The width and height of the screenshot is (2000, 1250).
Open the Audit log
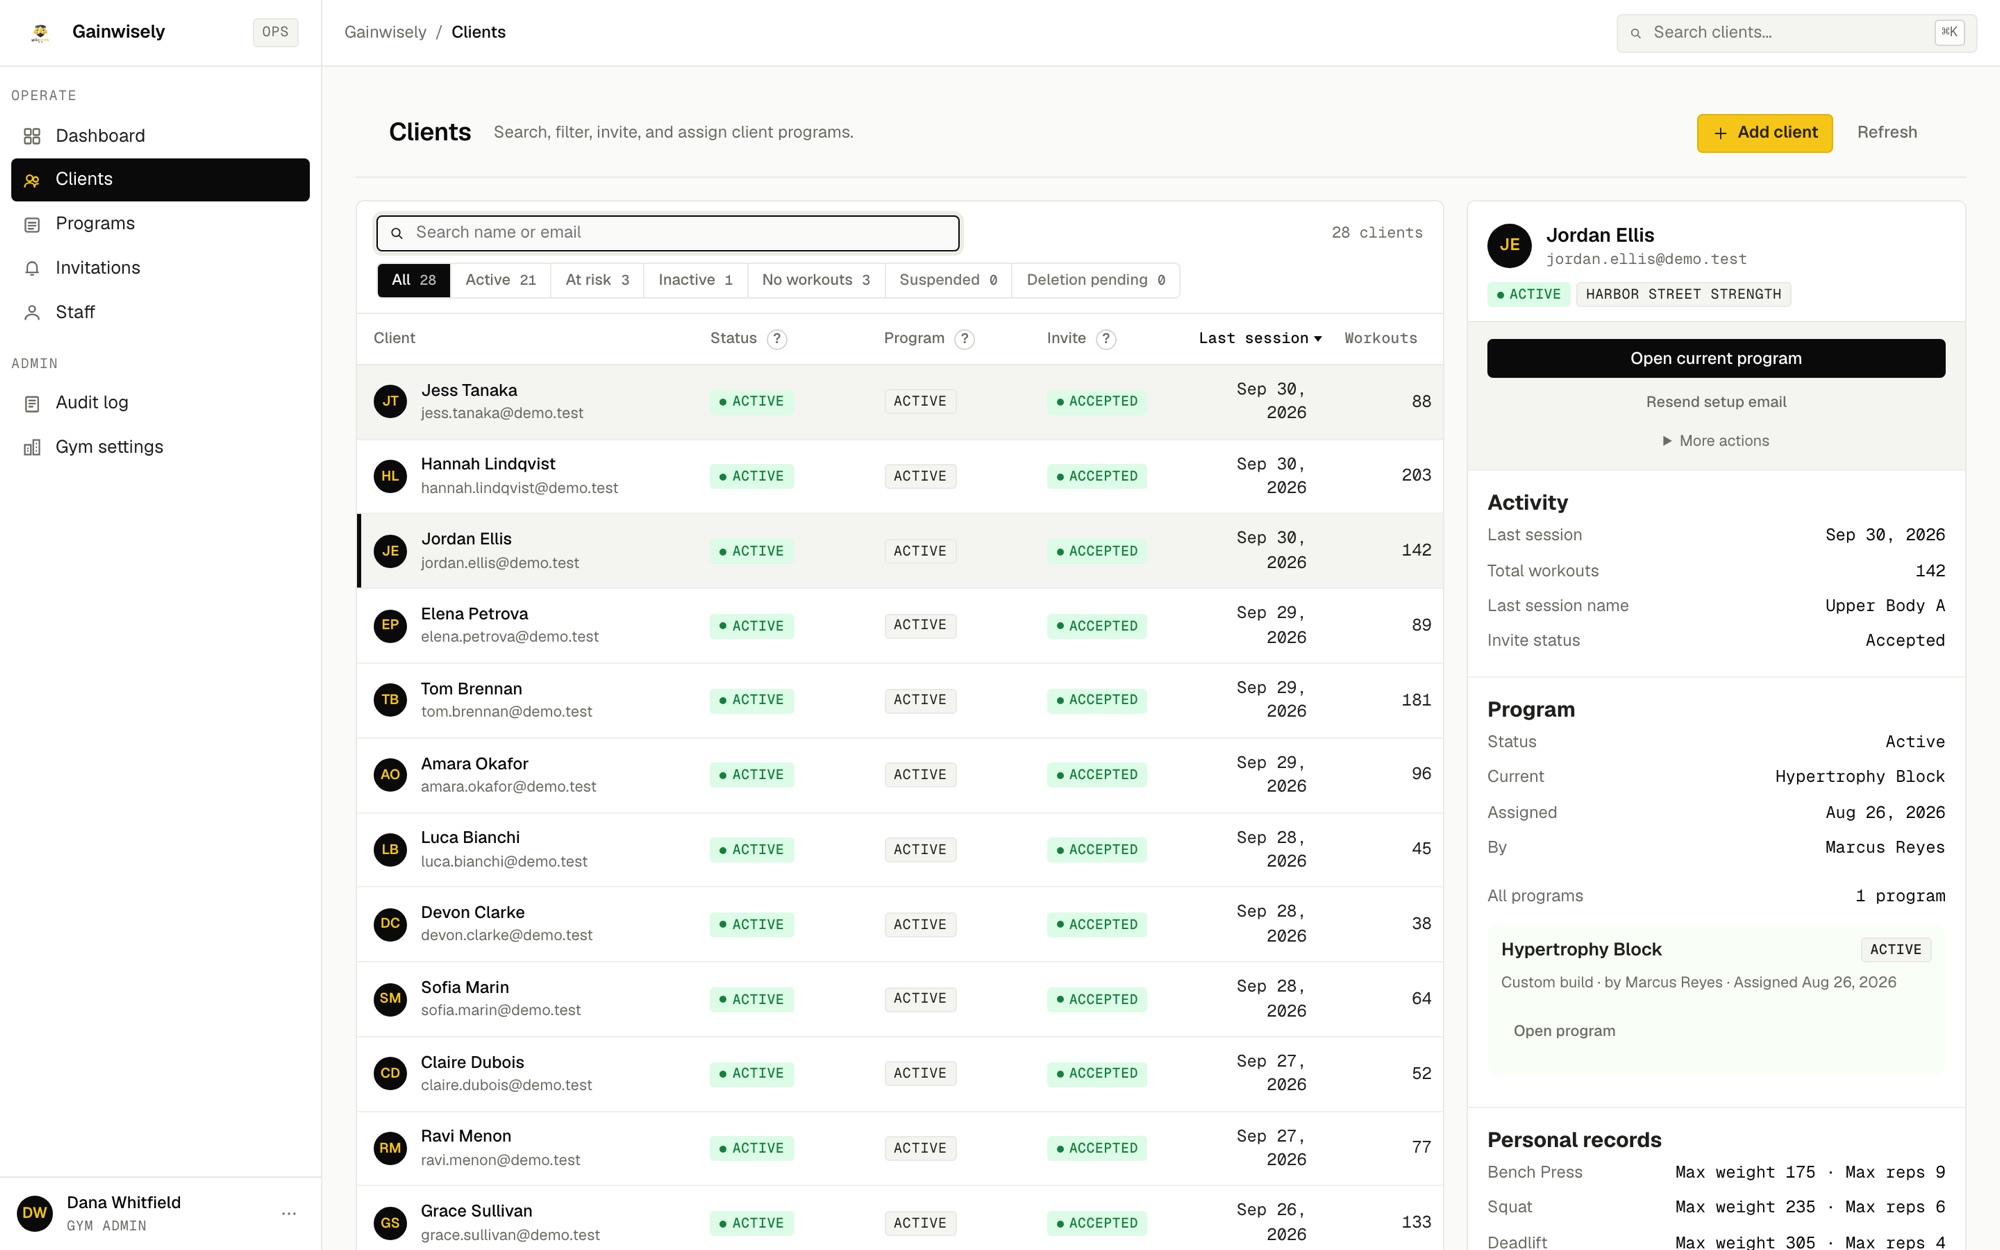[x=160, y=402]
